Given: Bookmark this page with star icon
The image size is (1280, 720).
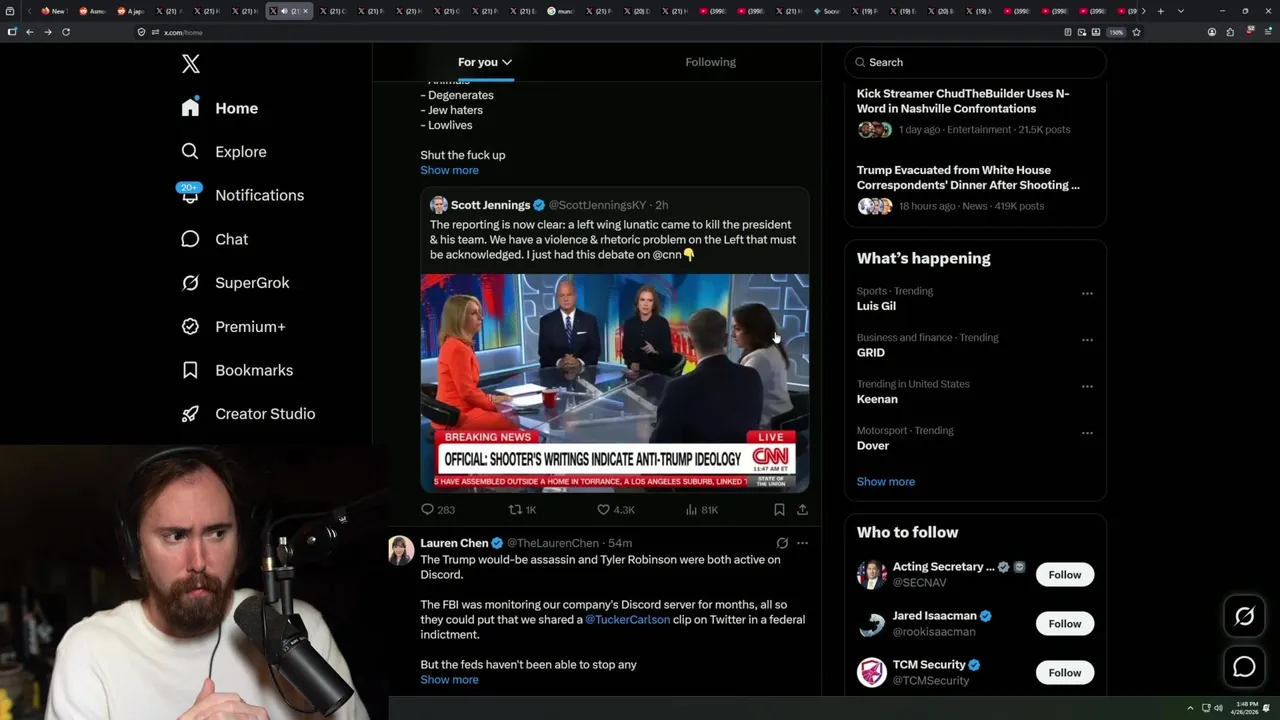Looking at the screenshot, I should (1136, 32).
